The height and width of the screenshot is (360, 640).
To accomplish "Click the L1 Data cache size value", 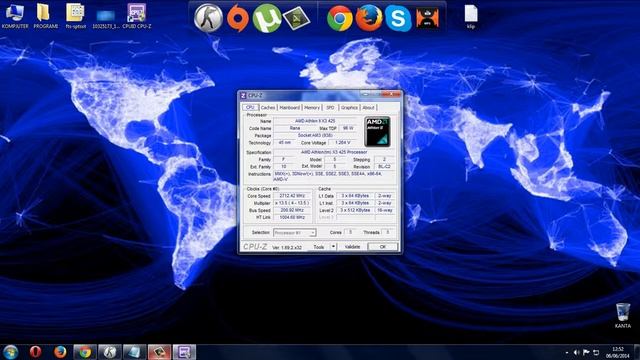I will coord(355,196).
